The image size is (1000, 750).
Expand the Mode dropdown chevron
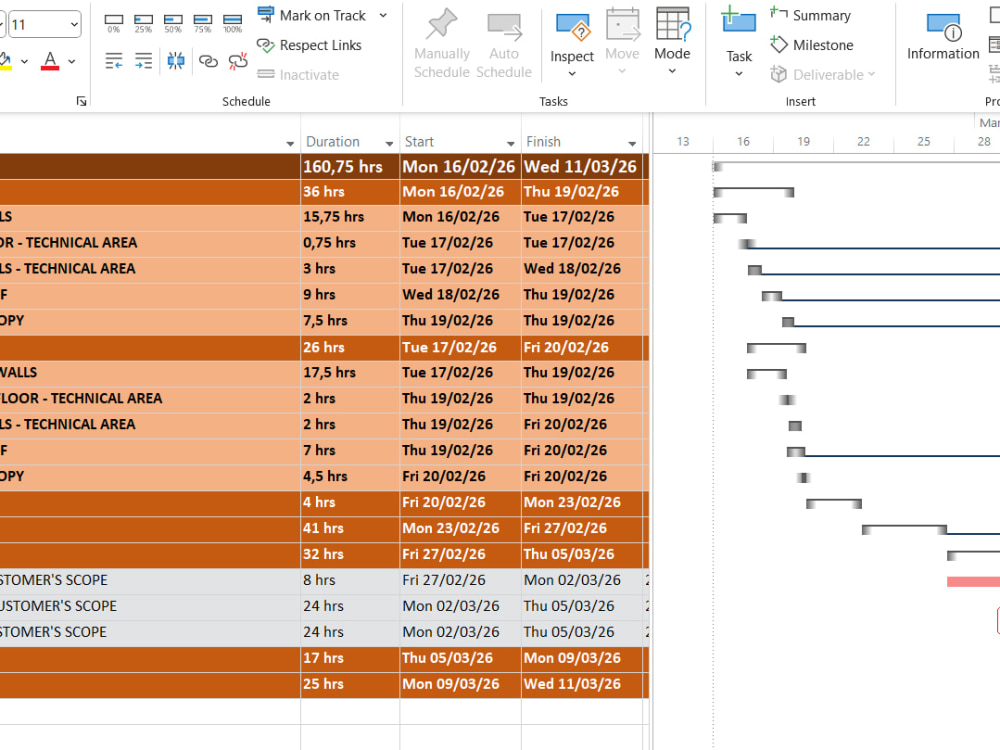pos(672,71)
